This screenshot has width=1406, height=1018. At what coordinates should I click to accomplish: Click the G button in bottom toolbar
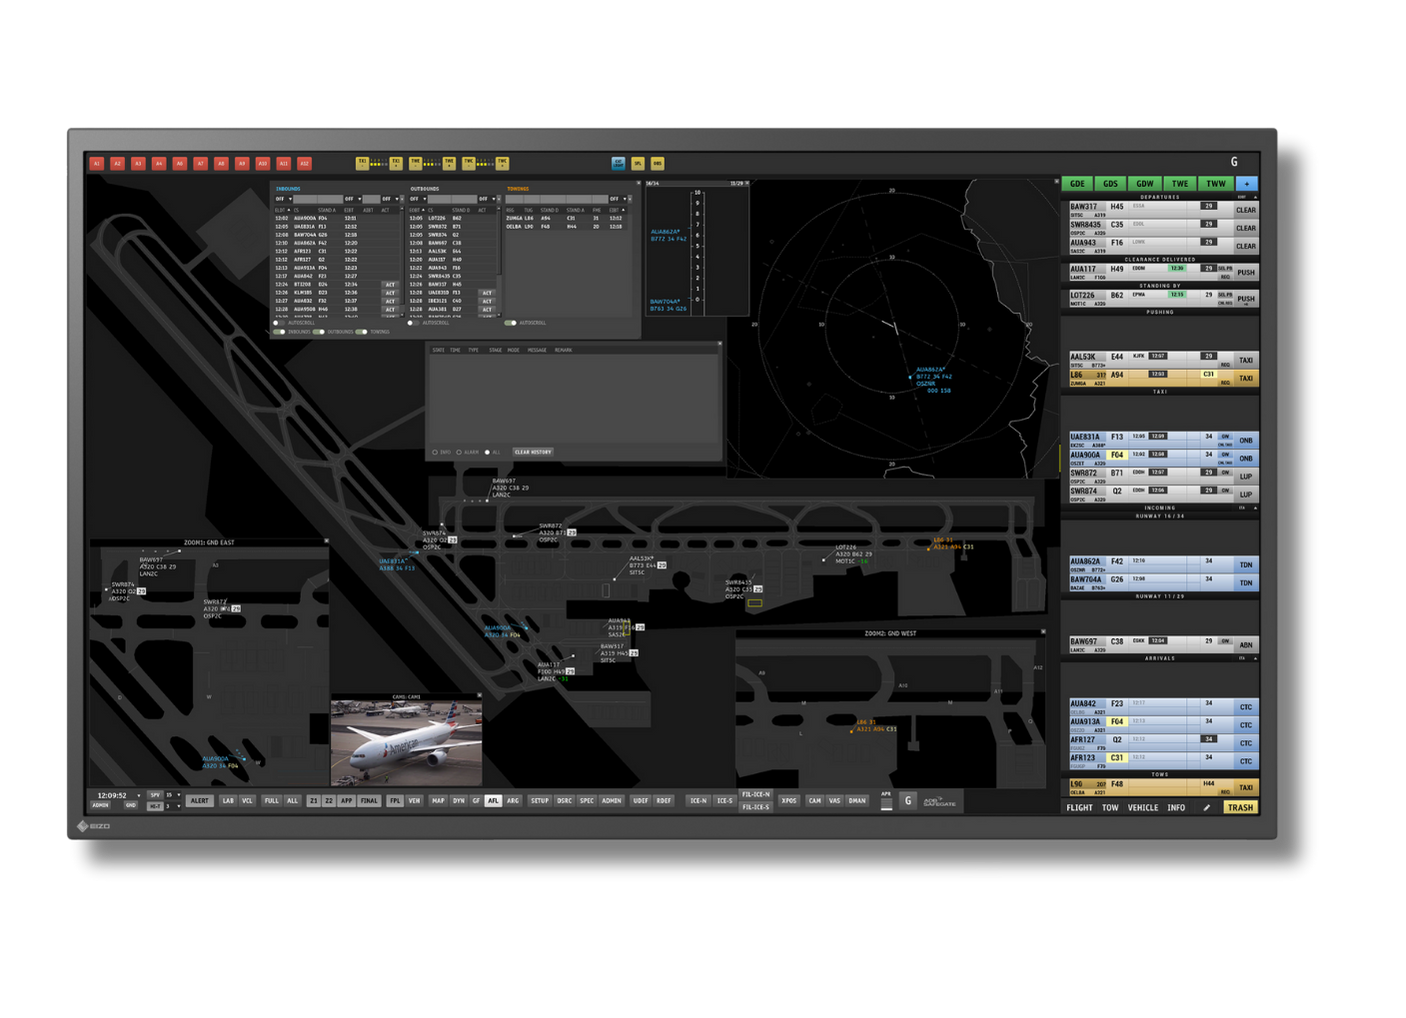tap(908, 800)
